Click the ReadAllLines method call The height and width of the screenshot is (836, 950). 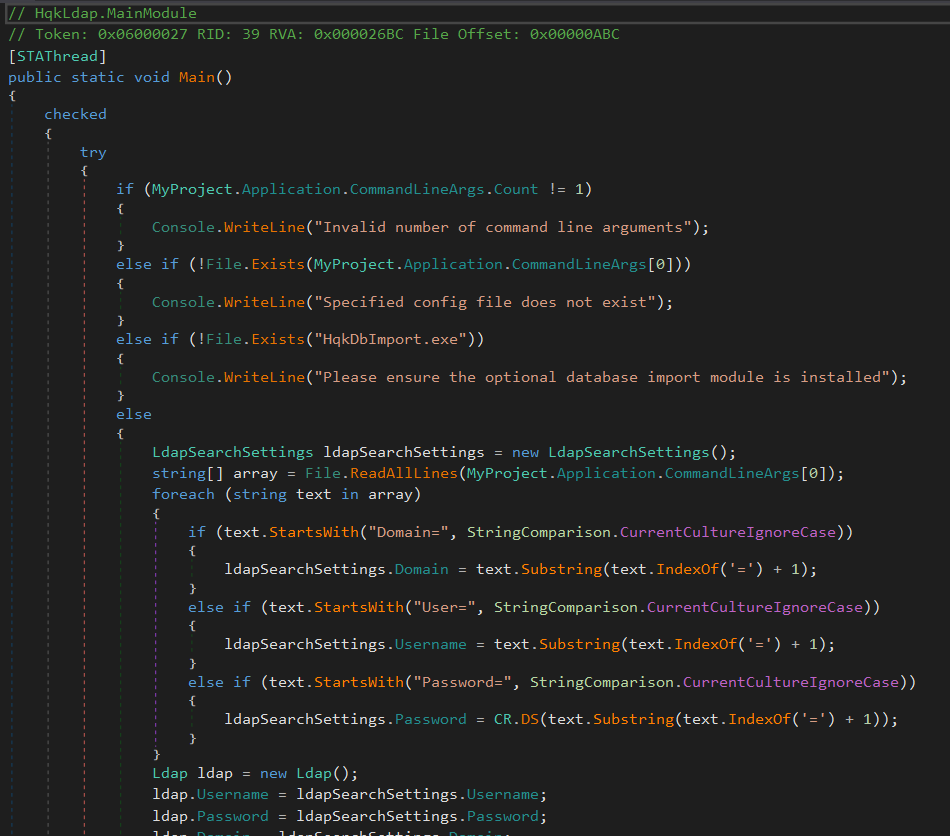click(x=404, y=474)
